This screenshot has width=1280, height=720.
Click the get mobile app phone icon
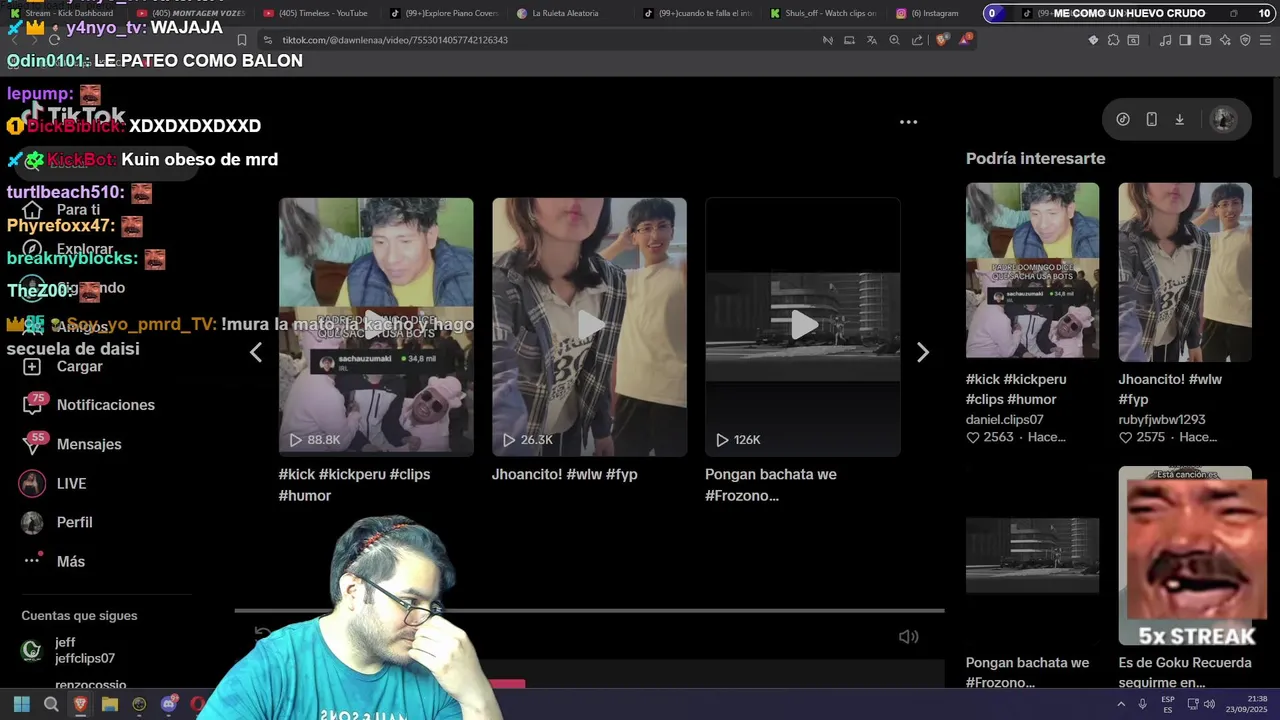1151,119
